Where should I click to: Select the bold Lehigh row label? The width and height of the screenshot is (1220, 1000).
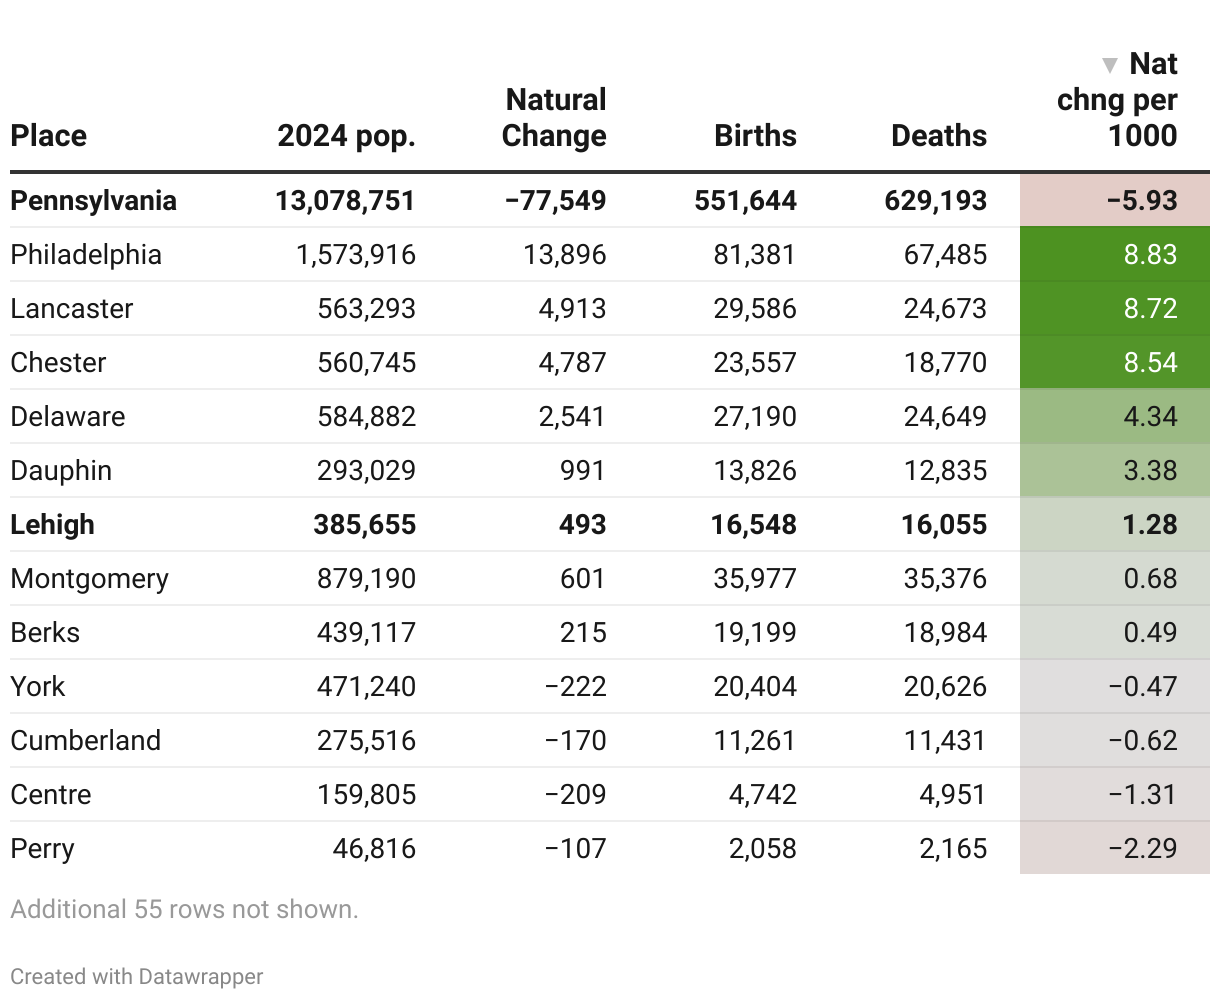[x=52, y=525]
